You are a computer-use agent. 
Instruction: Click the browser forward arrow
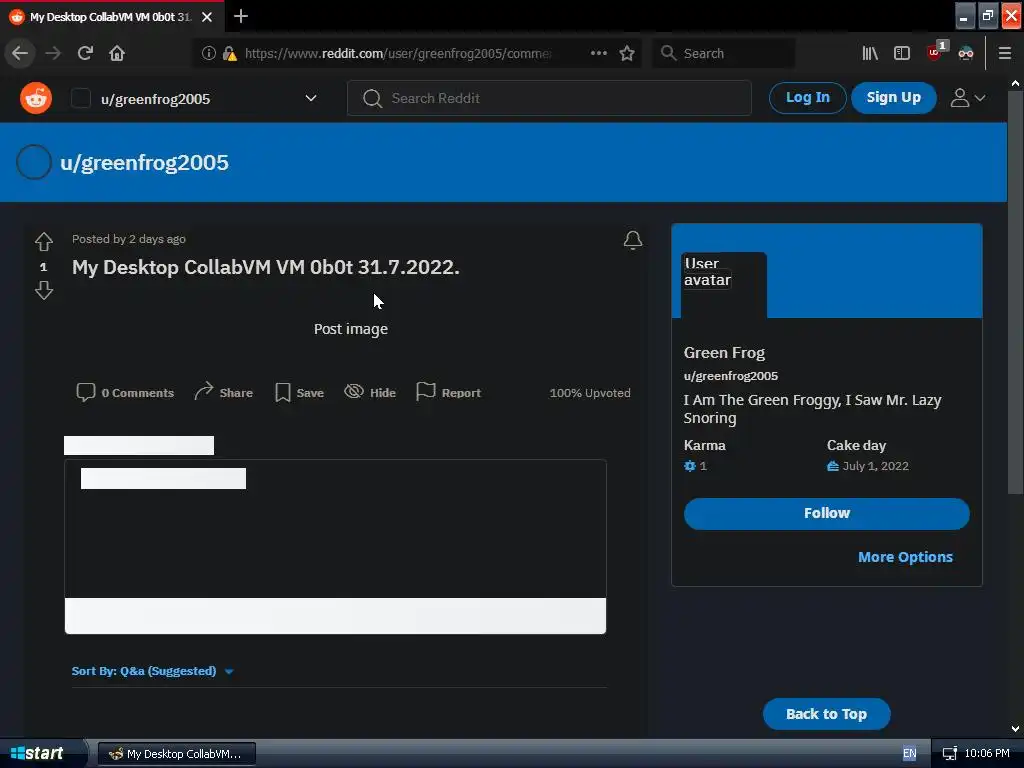[53, 53]
